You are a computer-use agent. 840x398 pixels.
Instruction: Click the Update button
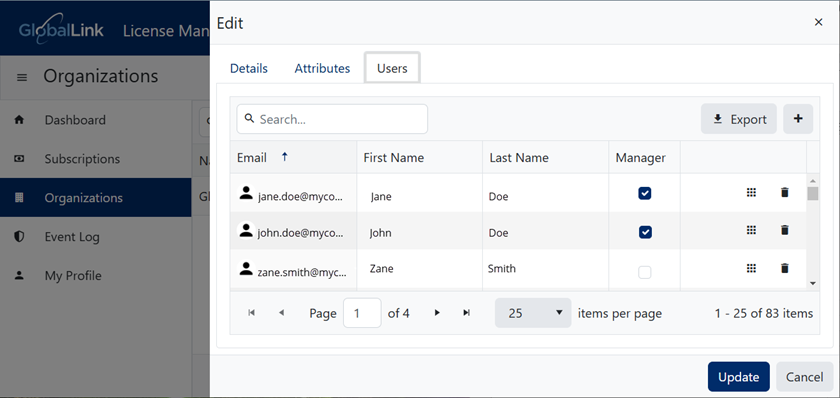click(739, 377)
